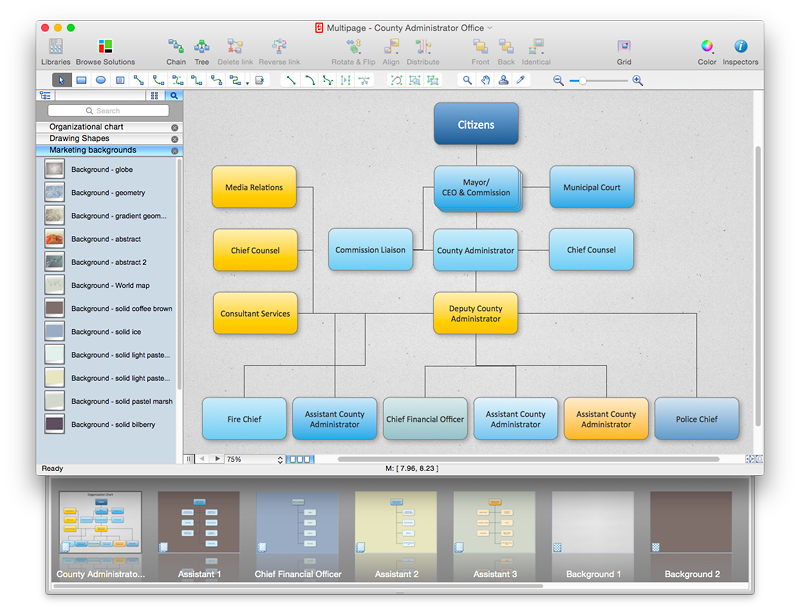Viewport: 800px width, 608px height.
Task: Select the text box tool
Action: coord(120,80)
